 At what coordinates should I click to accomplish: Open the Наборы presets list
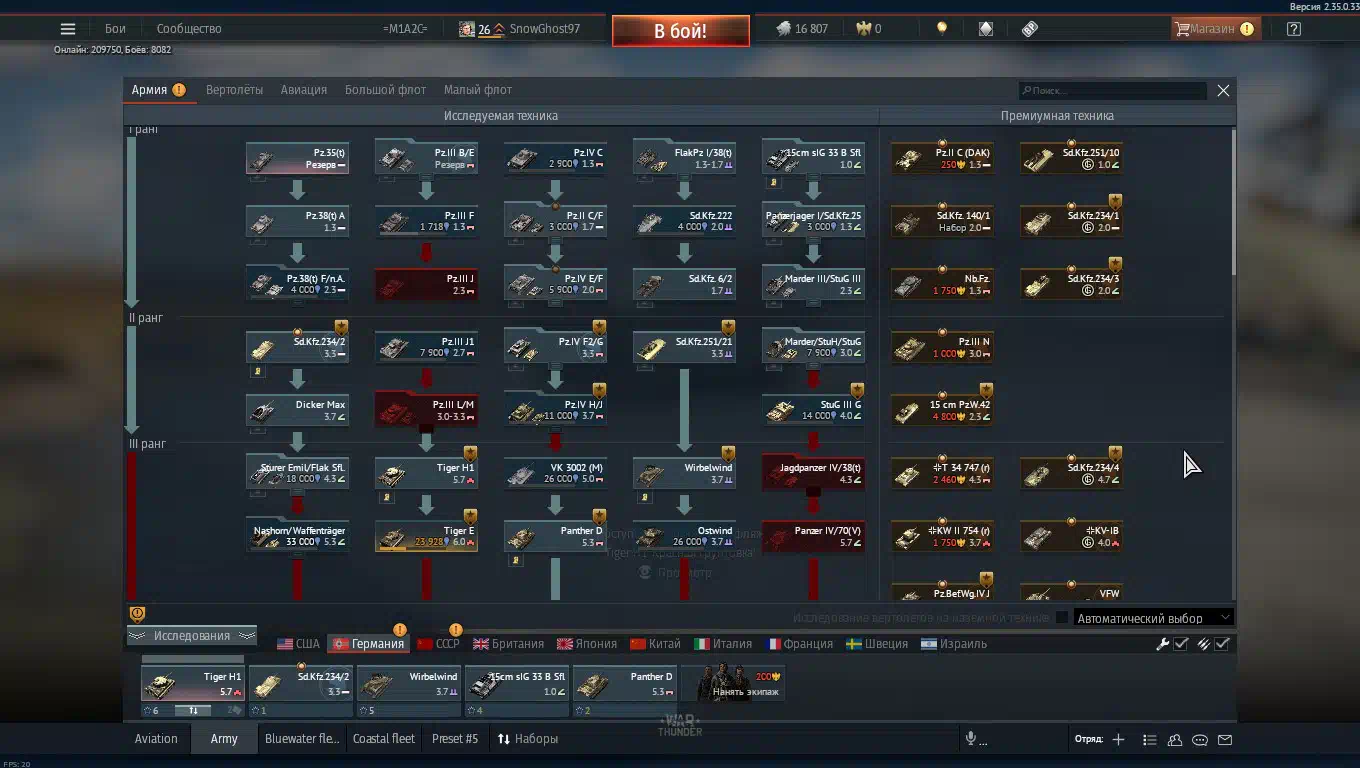pos(528,739)
